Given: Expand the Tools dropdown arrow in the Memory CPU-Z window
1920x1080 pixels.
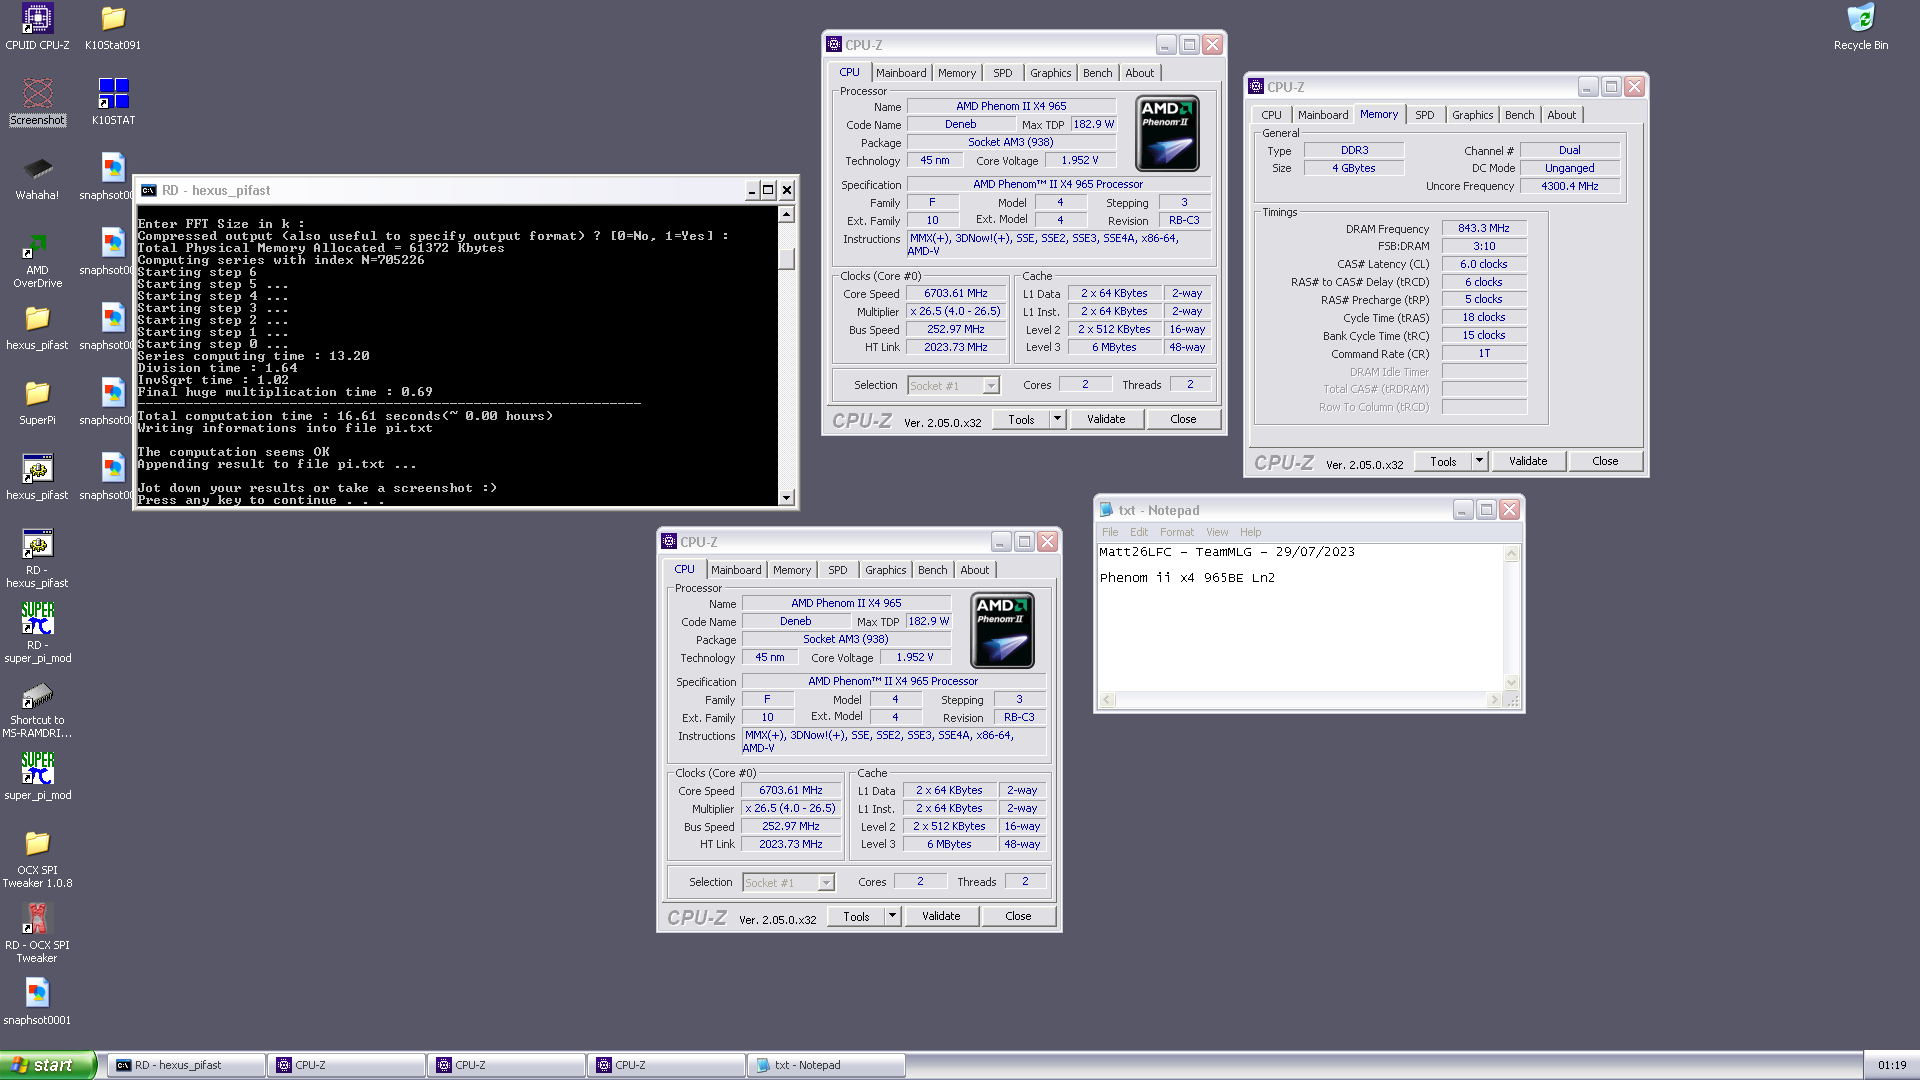Looking at the screenshot, I should pos(1479,461).
